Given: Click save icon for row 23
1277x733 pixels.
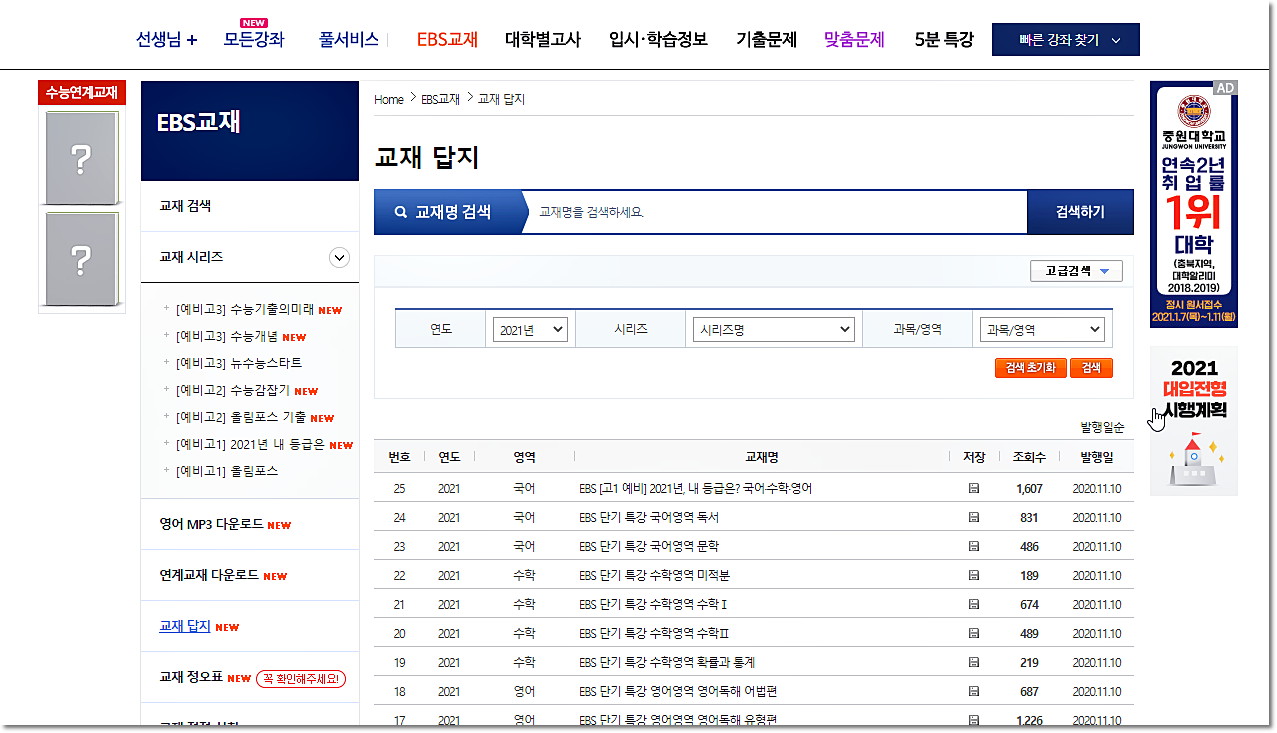Looking at the screenshot, I should pyautogui.click(x=974, y=547).
